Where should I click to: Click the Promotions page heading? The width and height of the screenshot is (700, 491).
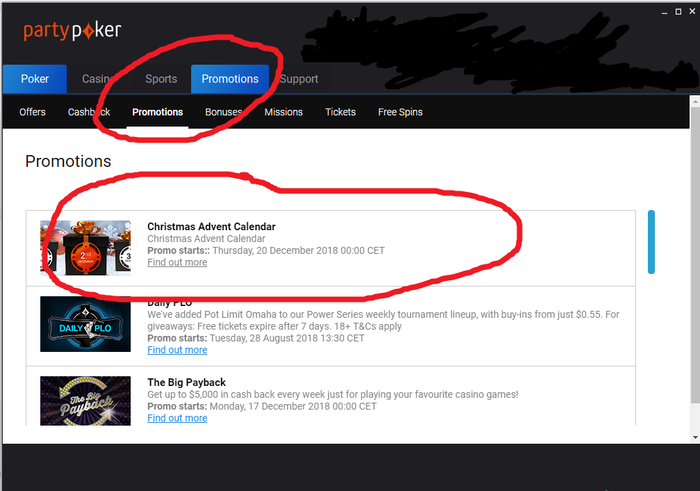click(x=68, y=161)
